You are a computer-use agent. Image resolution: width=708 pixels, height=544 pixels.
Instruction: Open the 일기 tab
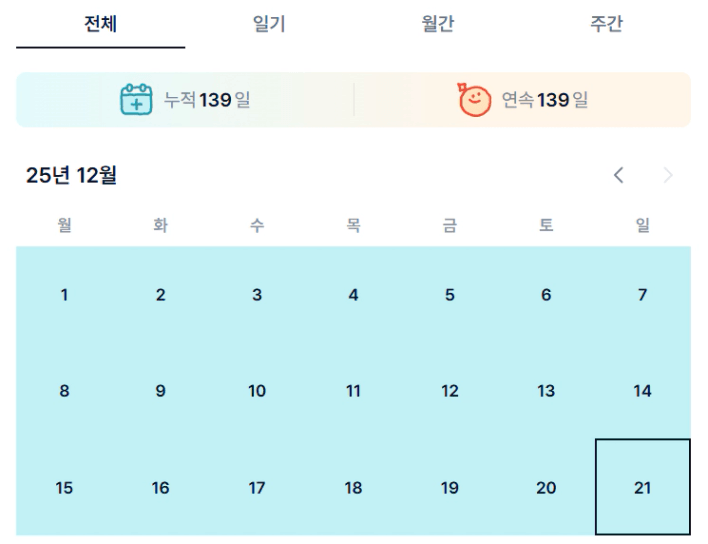[269, 24]
